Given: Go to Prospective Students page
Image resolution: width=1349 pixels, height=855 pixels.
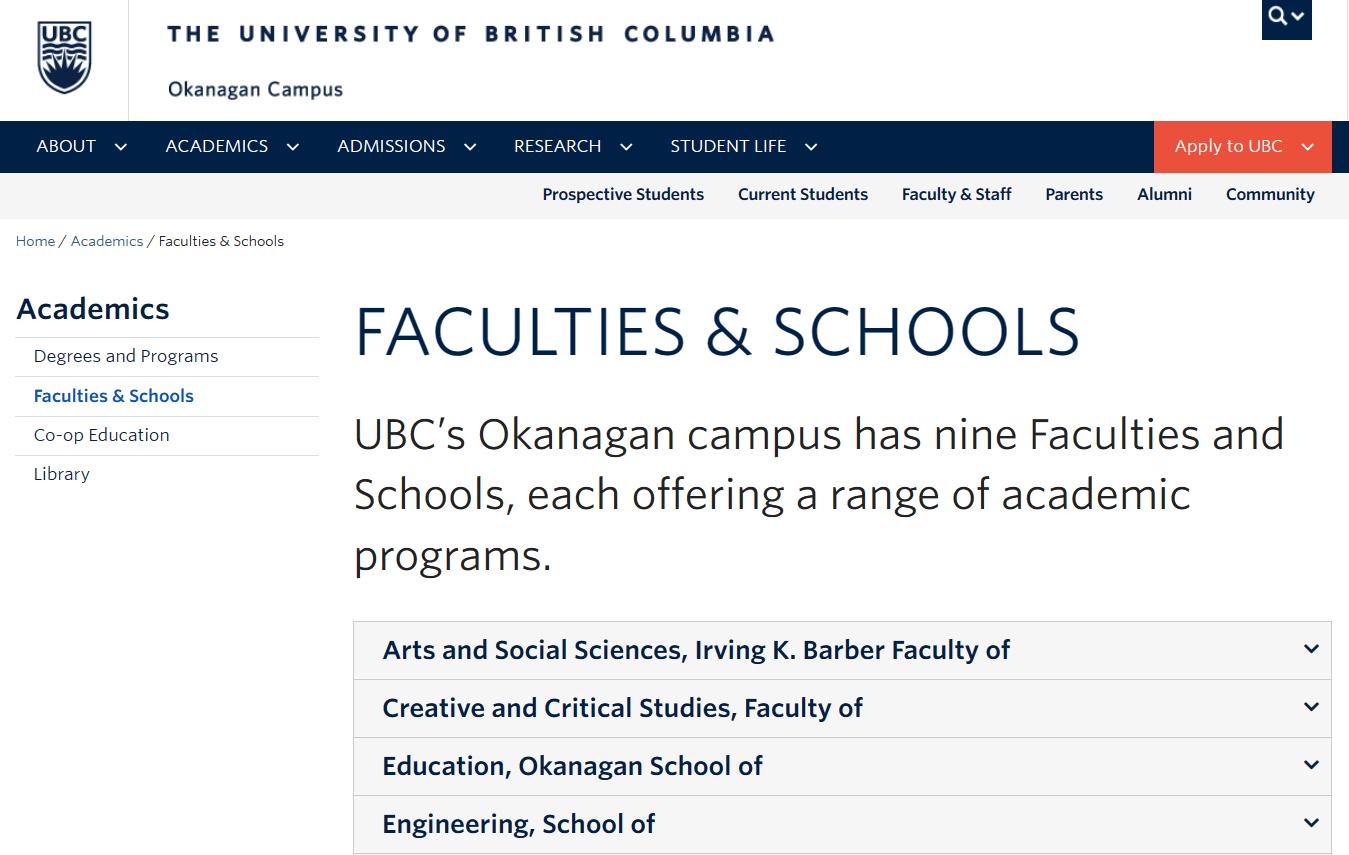Looking at the screenshot, I should (623, 194).
